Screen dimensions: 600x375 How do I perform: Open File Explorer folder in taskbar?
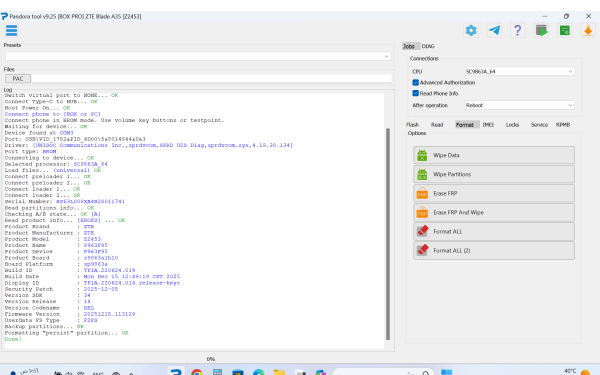[279, 372]
